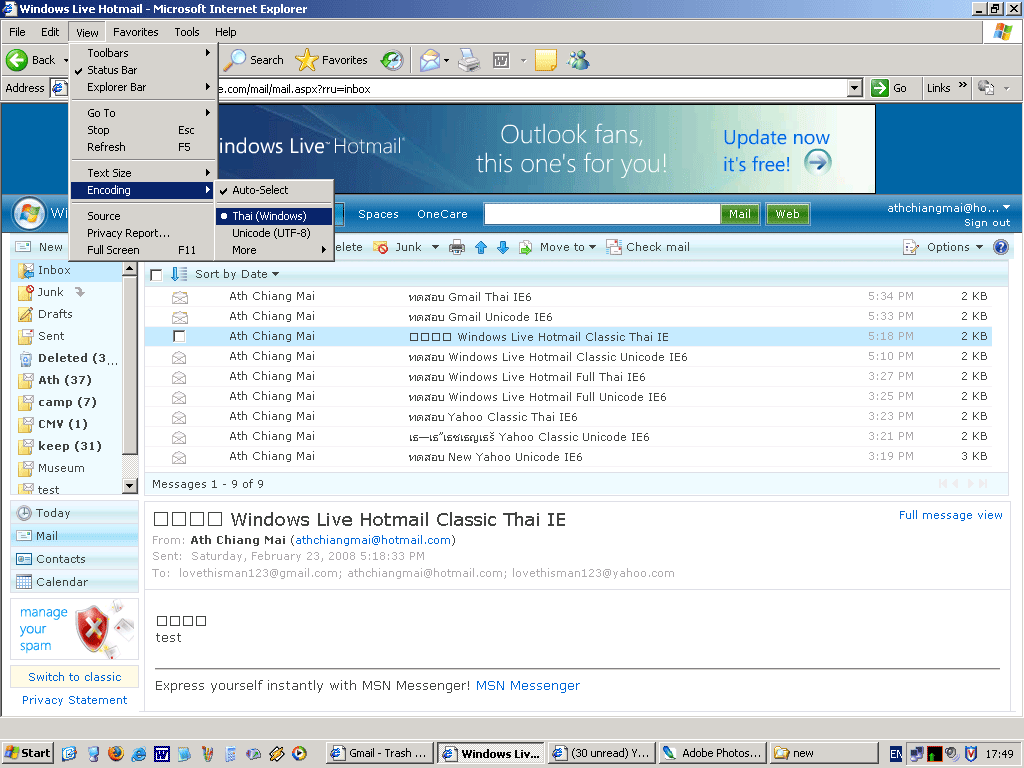Open the Sort by Date dropdown
Image resolution: width=1024 pixels, height=768 pixels.
click(x=237, y=274)
